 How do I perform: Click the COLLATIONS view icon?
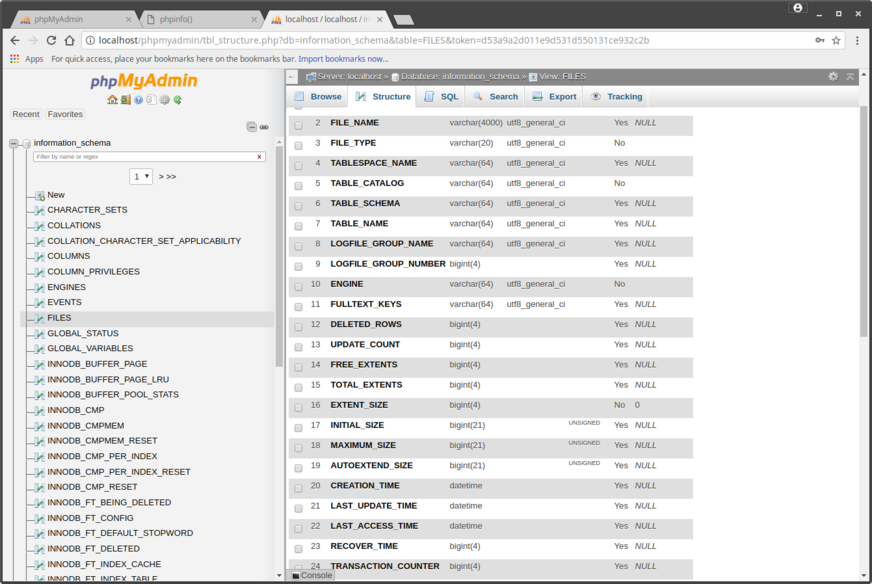(39, 226)
